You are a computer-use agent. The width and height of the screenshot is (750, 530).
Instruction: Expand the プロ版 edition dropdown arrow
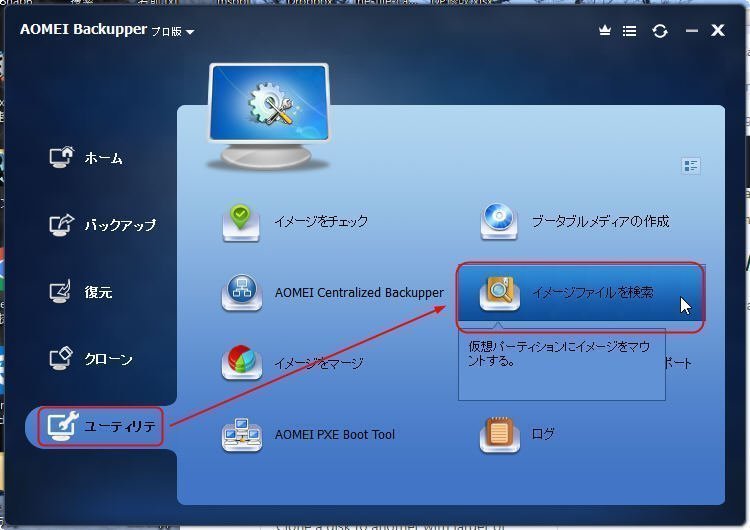point(190,32)
